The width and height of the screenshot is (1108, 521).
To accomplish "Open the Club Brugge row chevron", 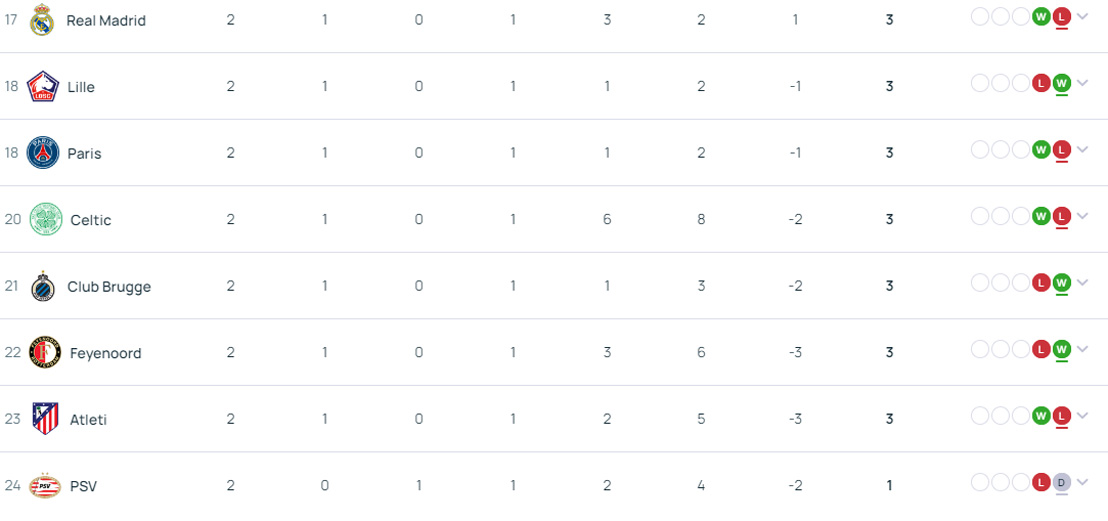I will [1083, 283].
